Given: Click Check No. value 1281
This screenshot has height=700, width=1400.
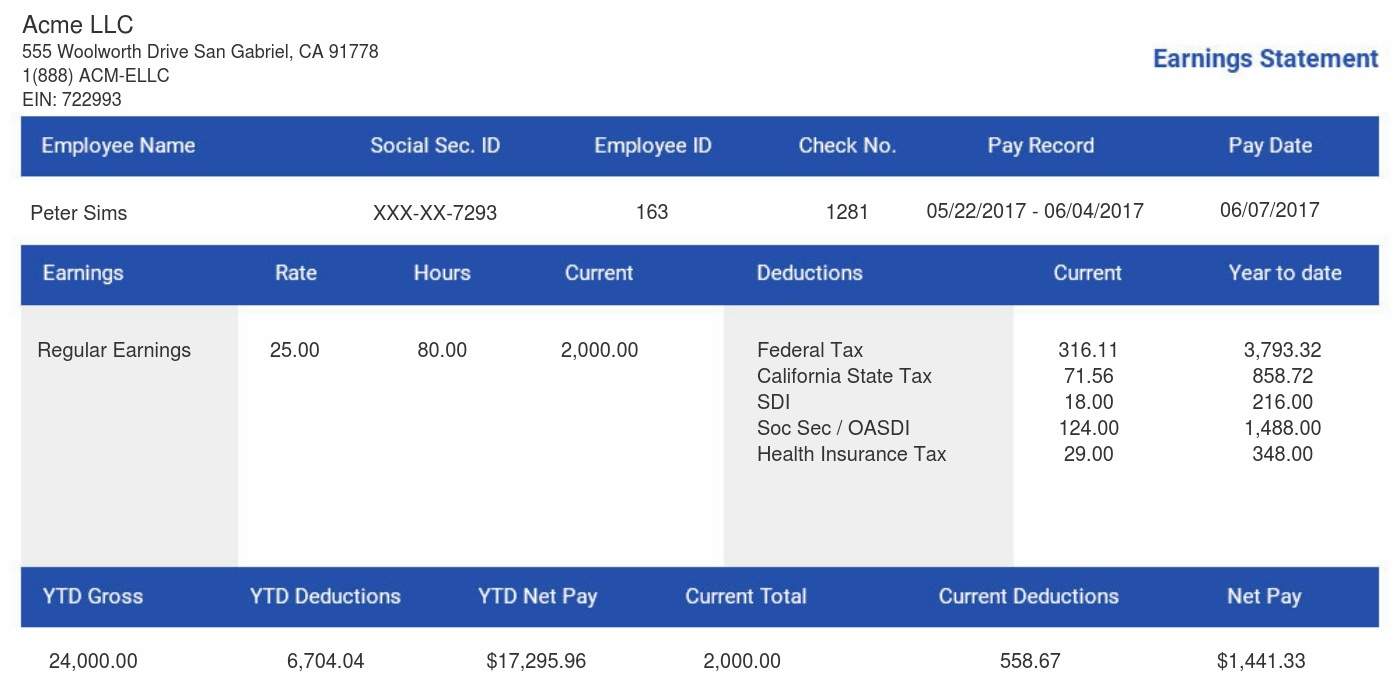Looking at the screenshot, I should 847,211.
